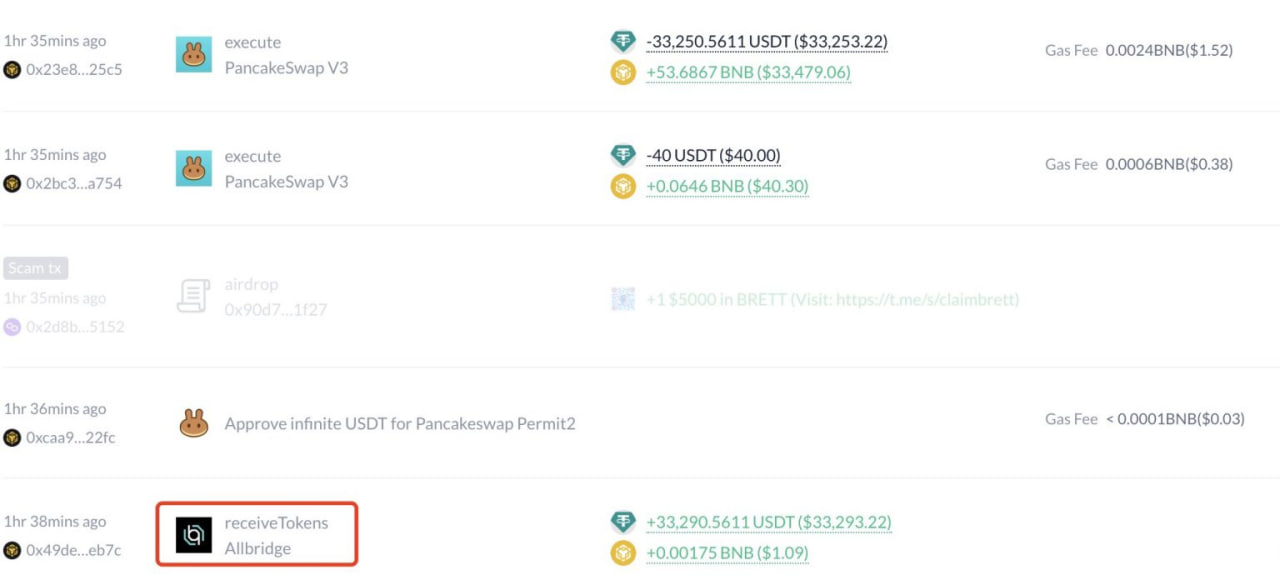Click pancake icon beside Approve infinite USDT
This screenshot has width=1280, height=585.
[194, 424]
